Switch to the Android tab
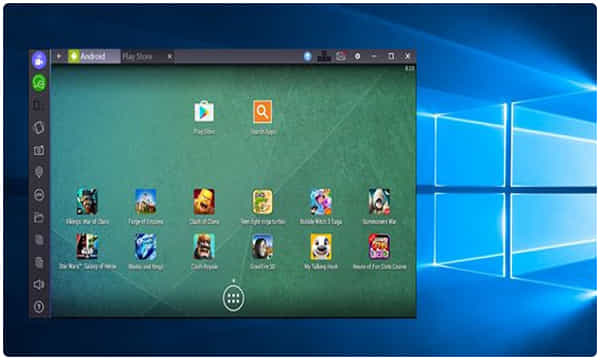The width and height of the screenshot is (600, 360). (x=94, y=57)
